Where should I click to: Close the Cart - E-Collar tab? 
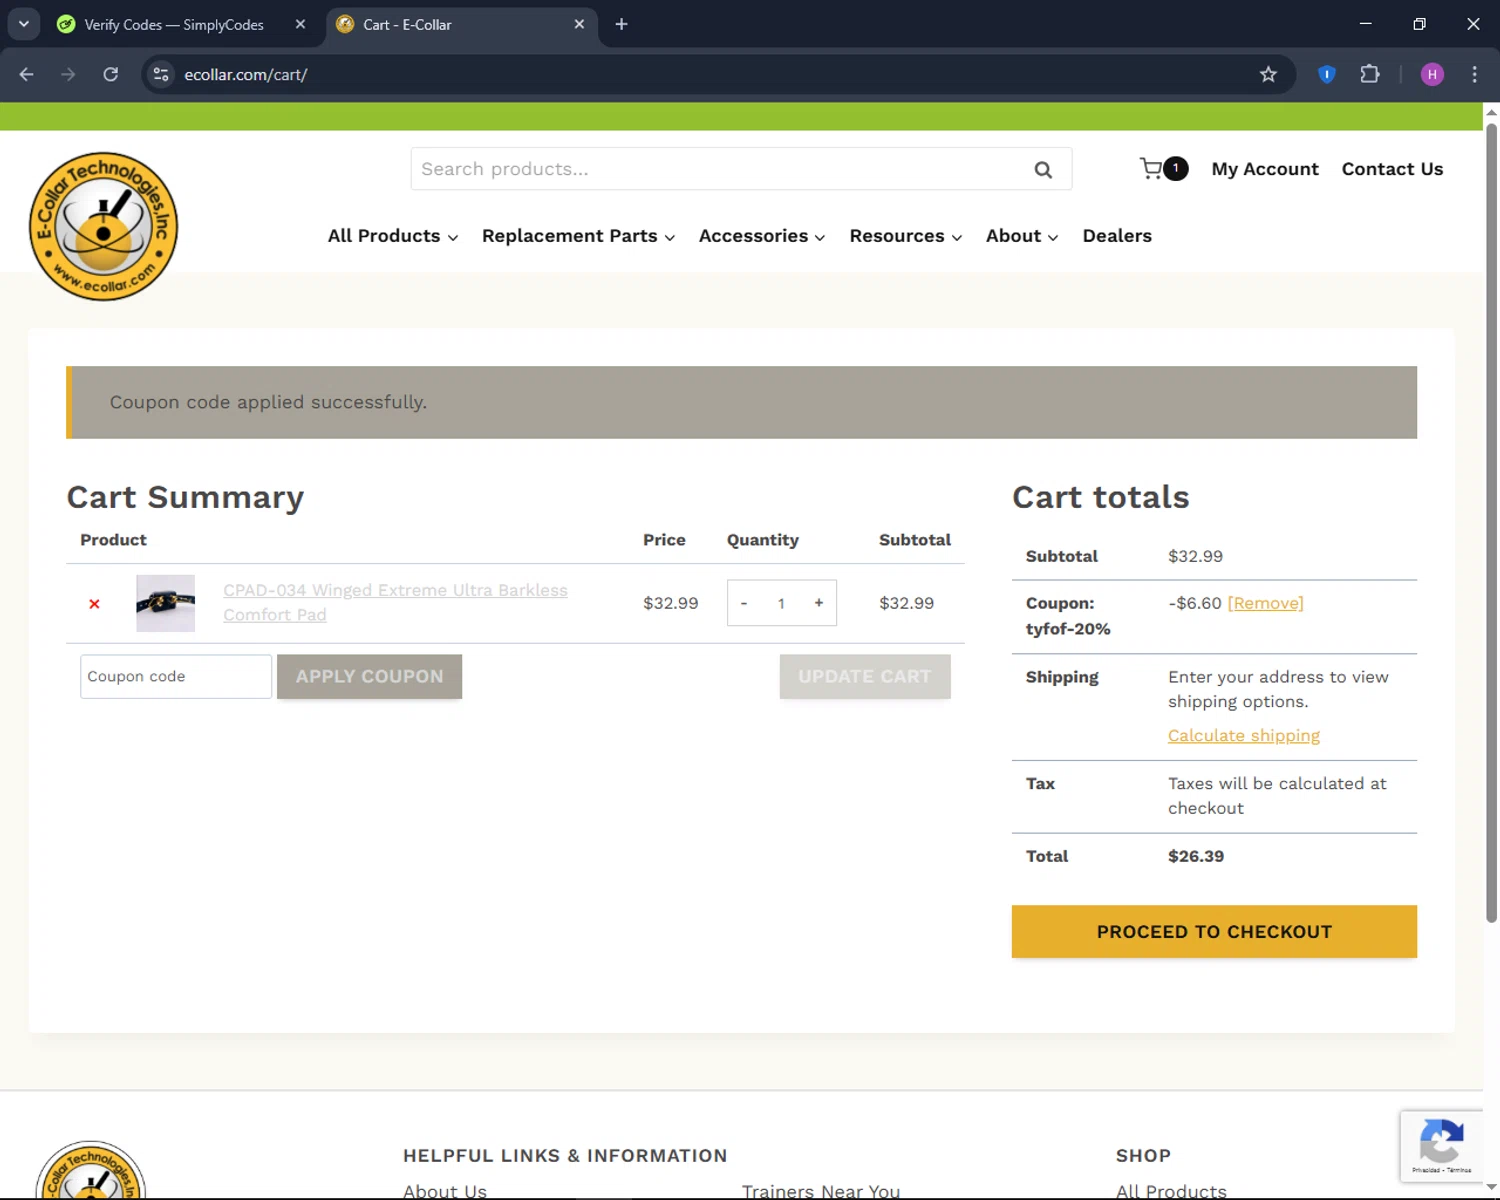(x=579, y=24)
